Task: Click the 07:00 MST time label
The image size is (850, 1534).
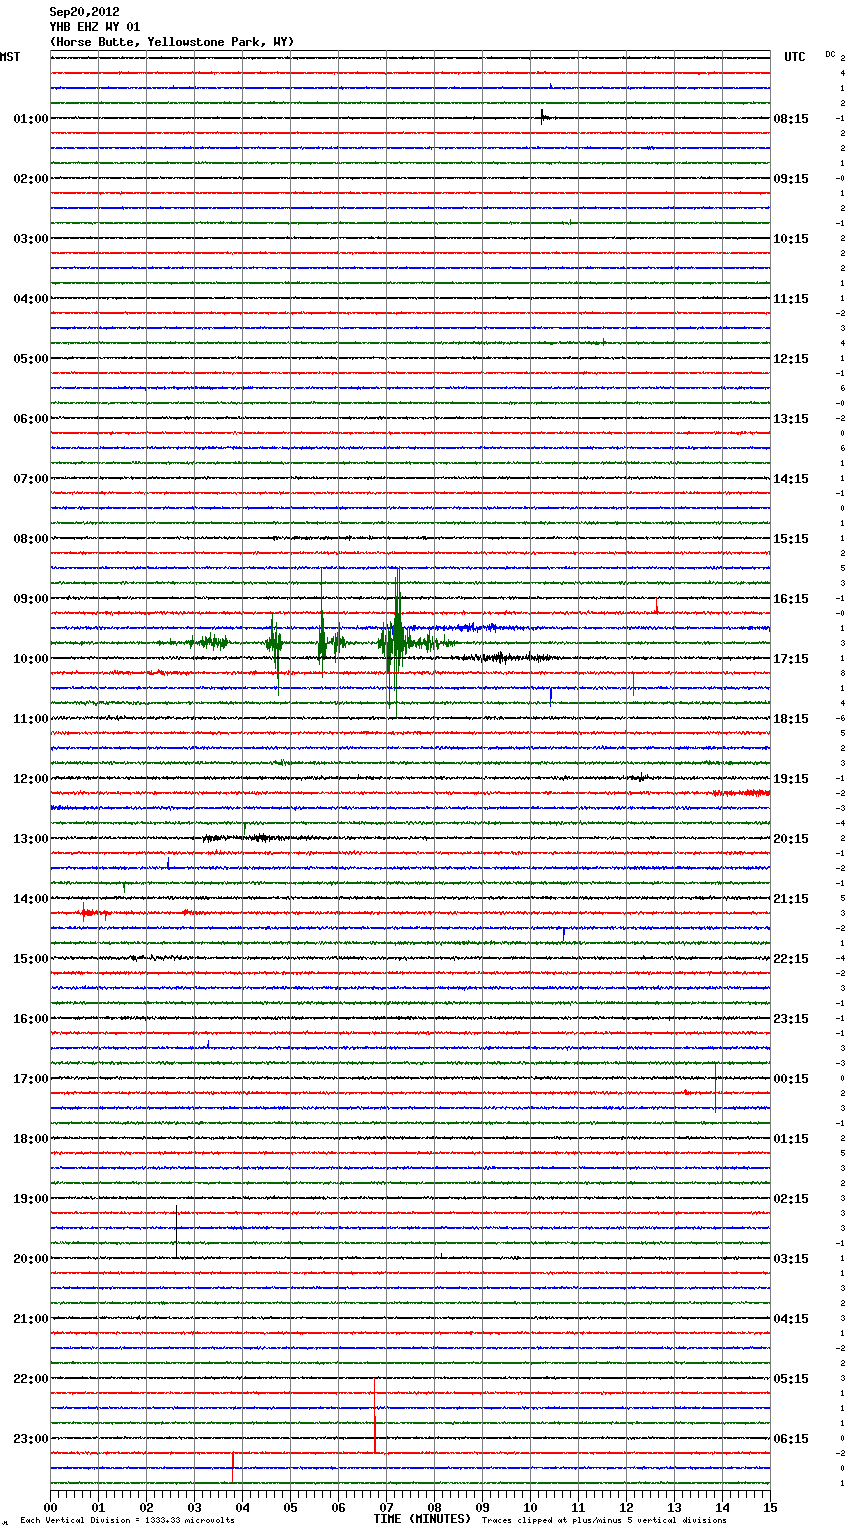Action: click(x=31, y=479)
